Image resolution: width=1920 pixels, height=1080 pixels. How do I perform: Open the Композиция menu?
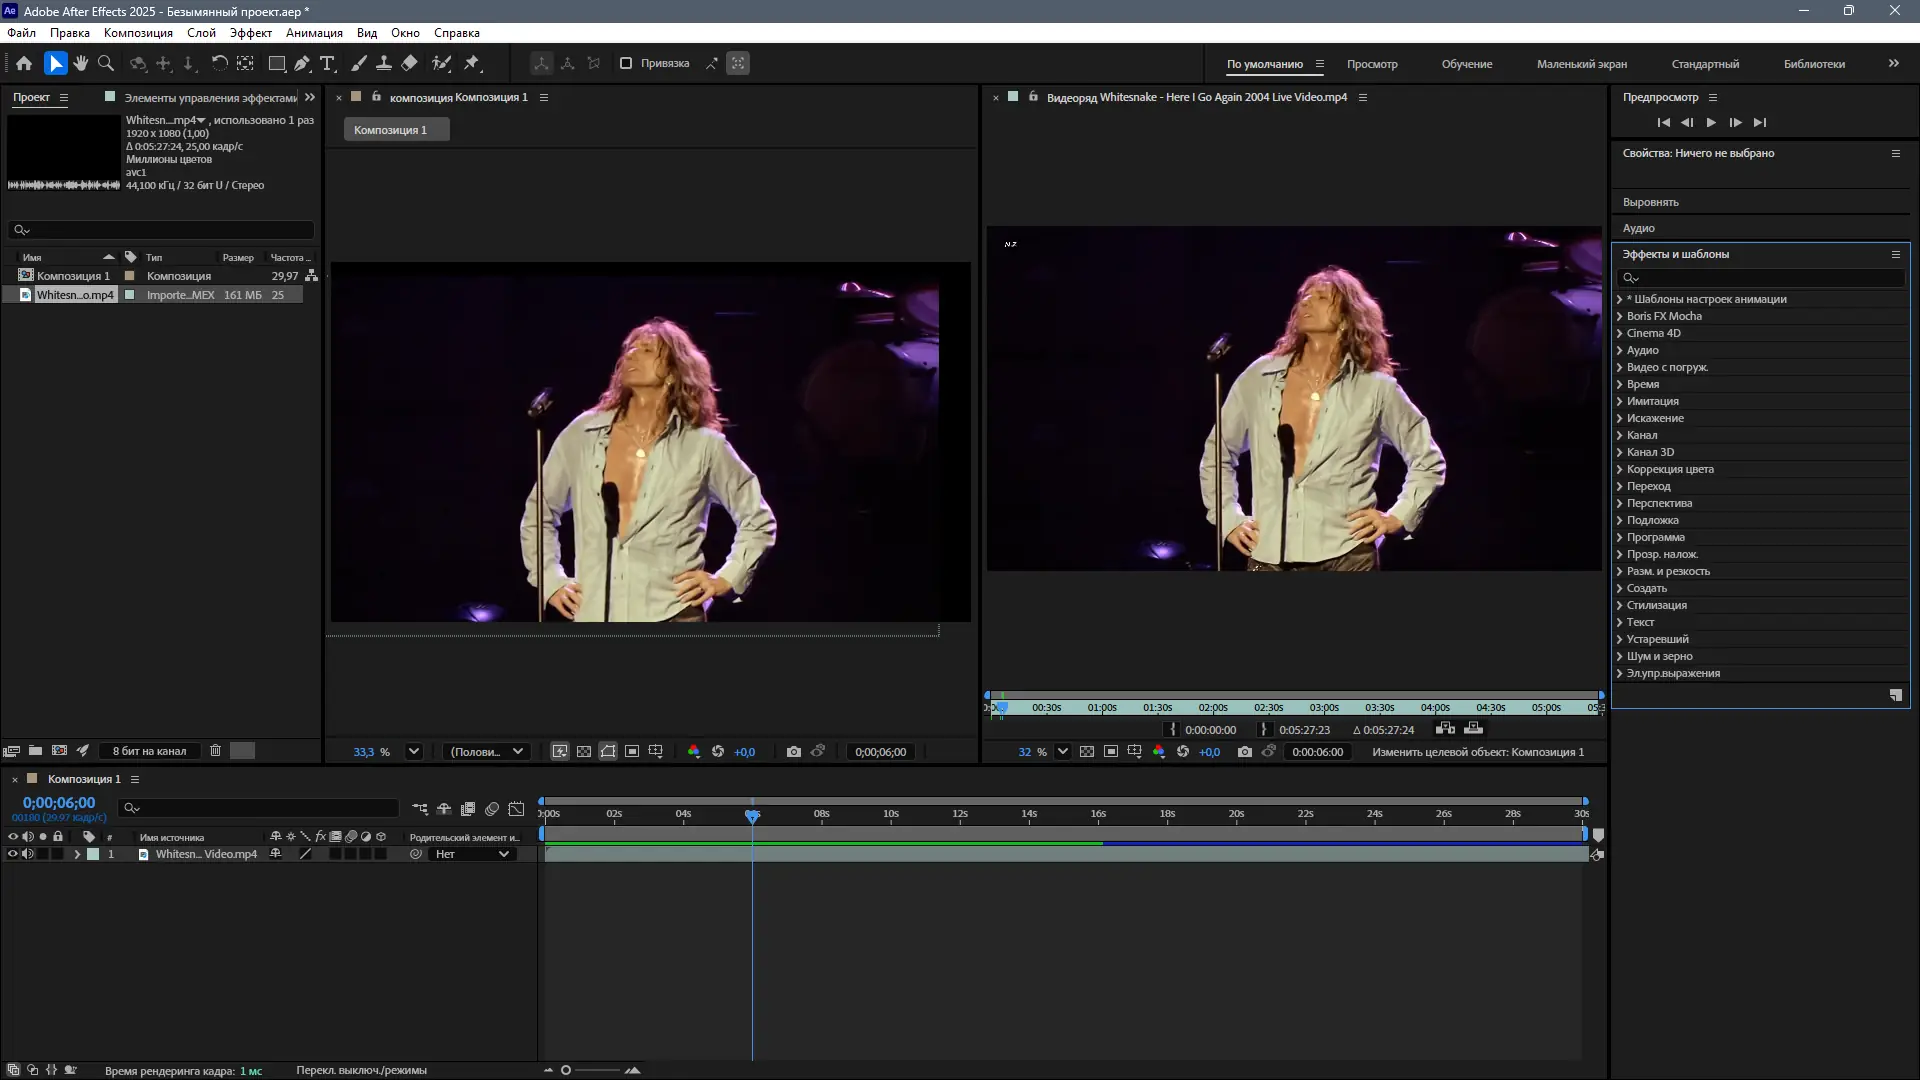(138, 33)
